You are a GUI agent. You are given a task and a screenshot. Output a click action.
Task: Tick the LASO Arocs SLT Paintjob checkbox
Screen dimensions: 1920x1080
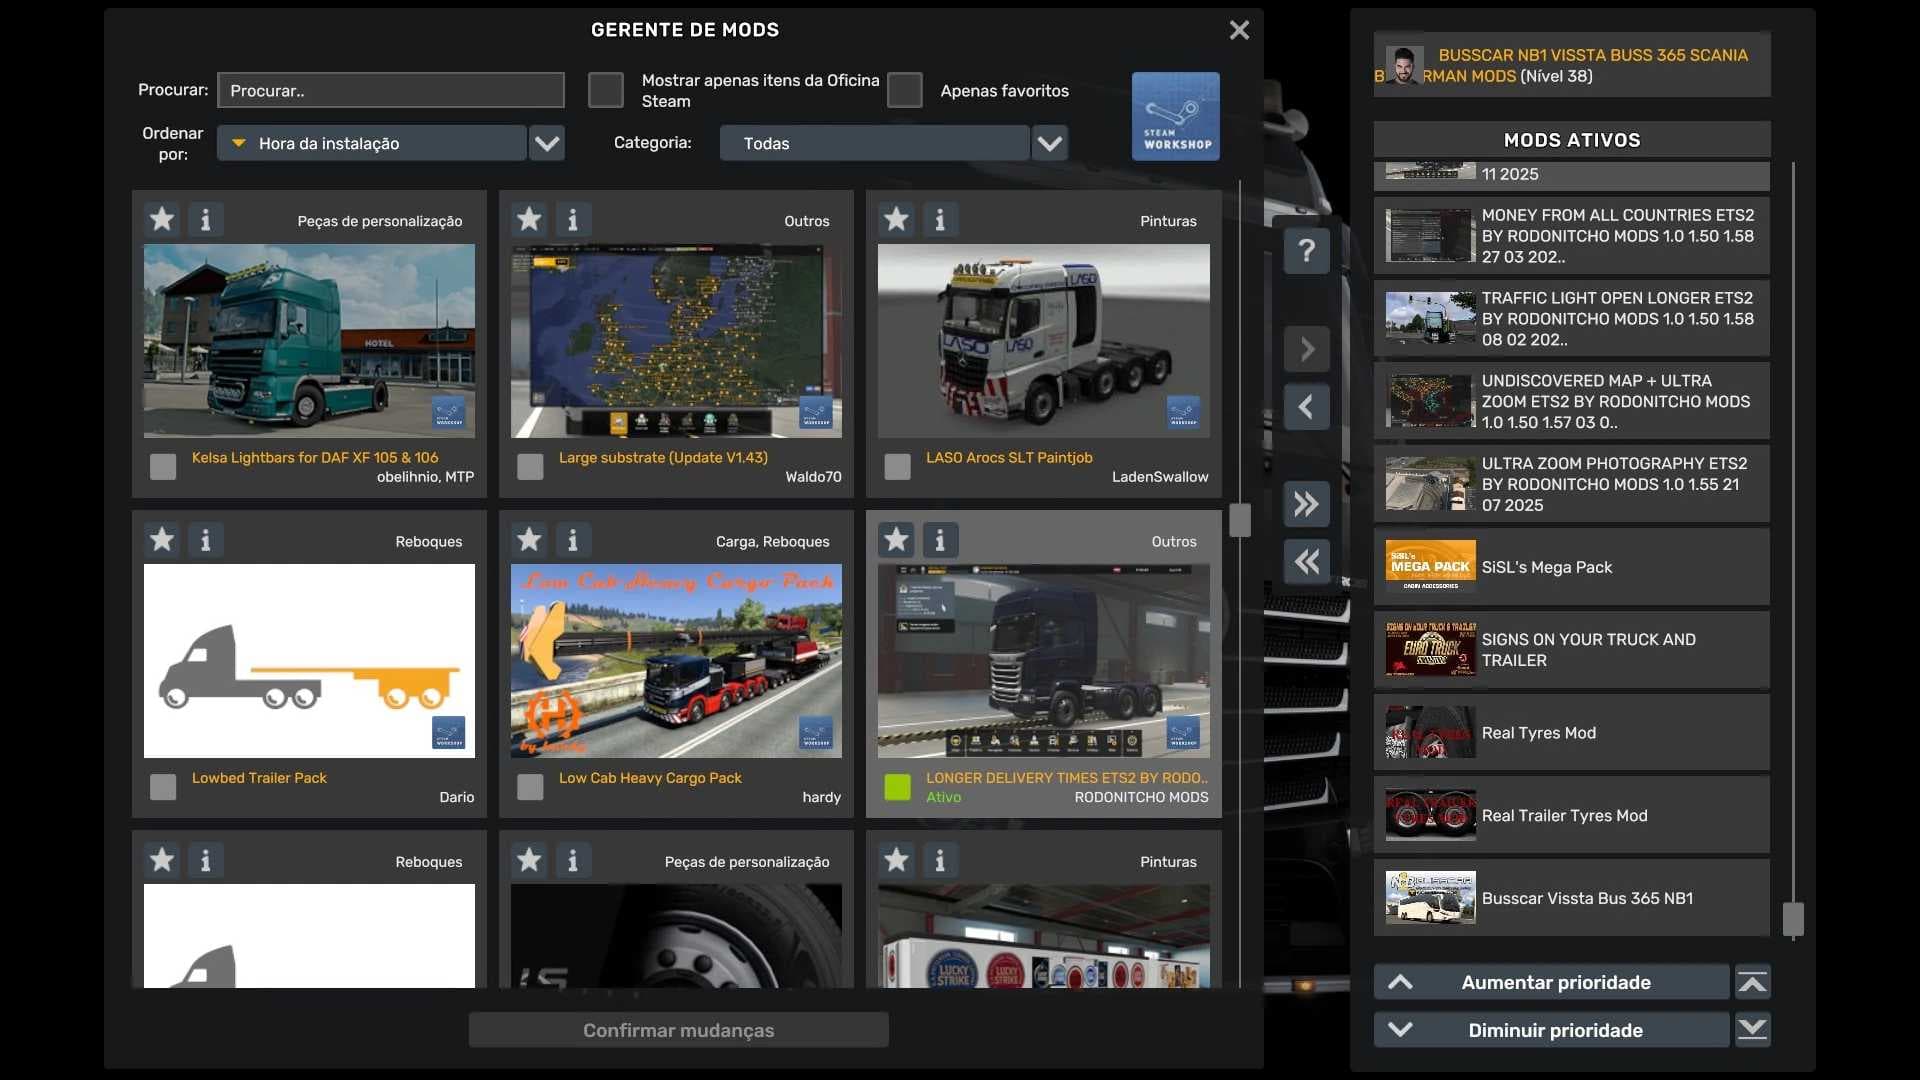pyautogui.click(x=898, y=467)
